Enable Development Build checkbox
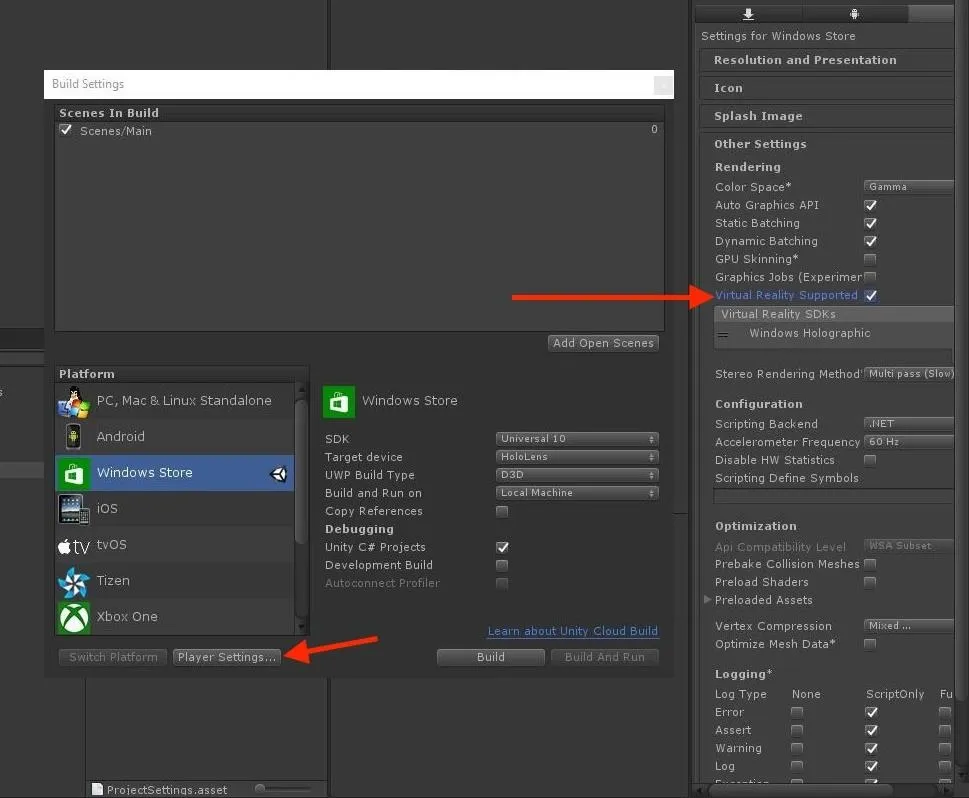This screenshot has width=969, height=798. tap(502, 565)
